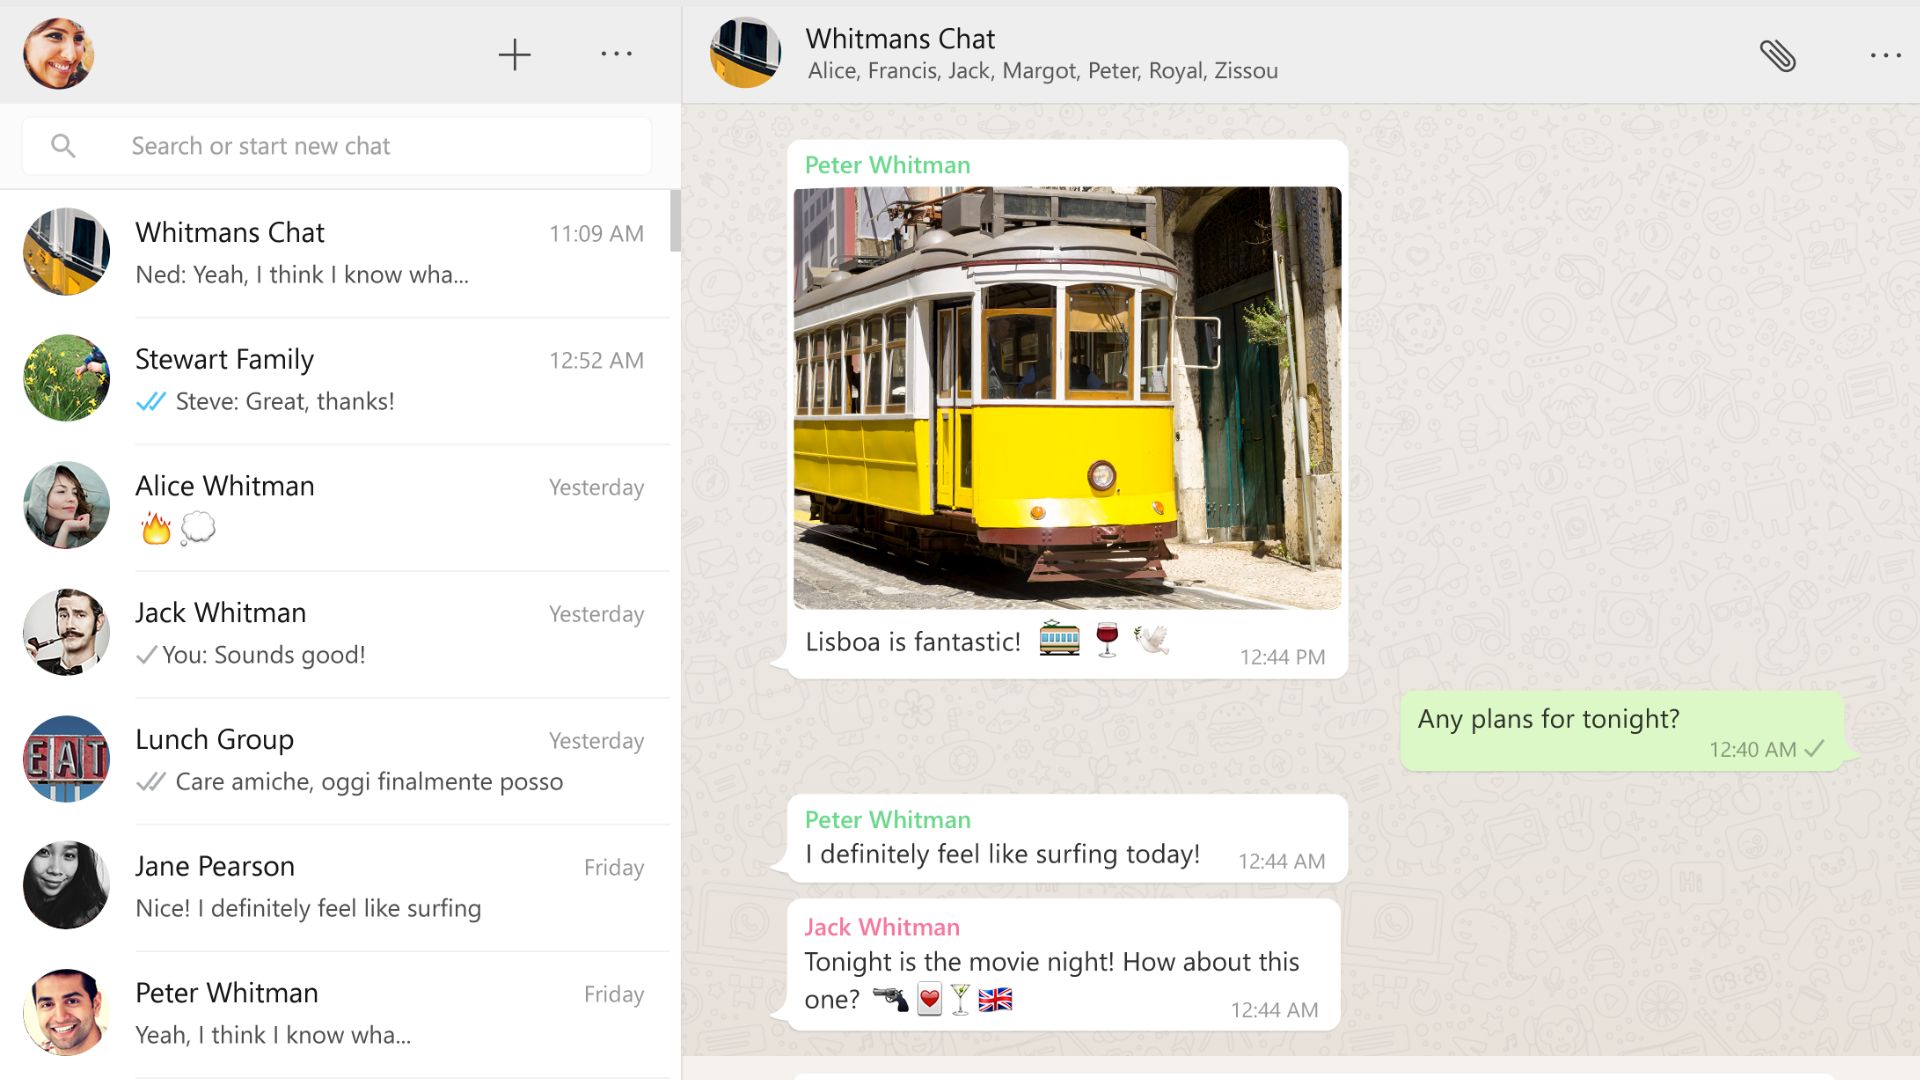Select the Whitmans Chat conversation
Image resolution: width=1920 pixels, height=1080 pixels.
[340, 252]
